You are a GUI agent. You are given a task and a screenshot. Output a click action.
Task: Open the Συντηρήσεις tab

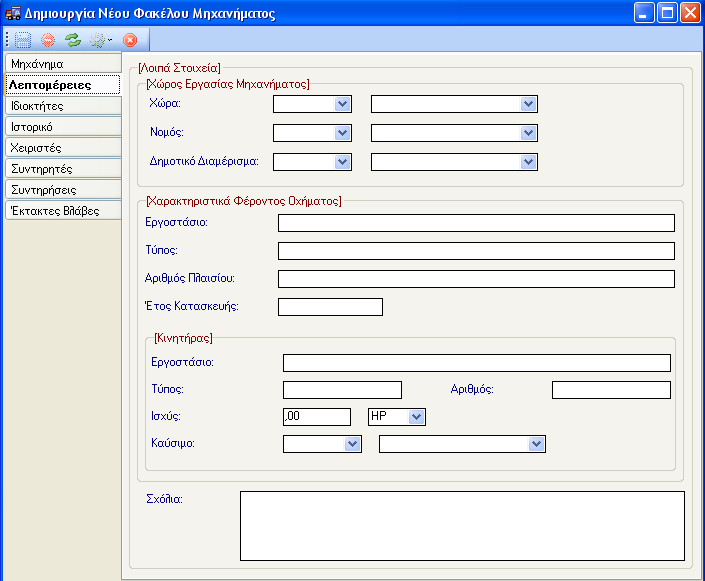pyautogui.click(x=63, y=190)
